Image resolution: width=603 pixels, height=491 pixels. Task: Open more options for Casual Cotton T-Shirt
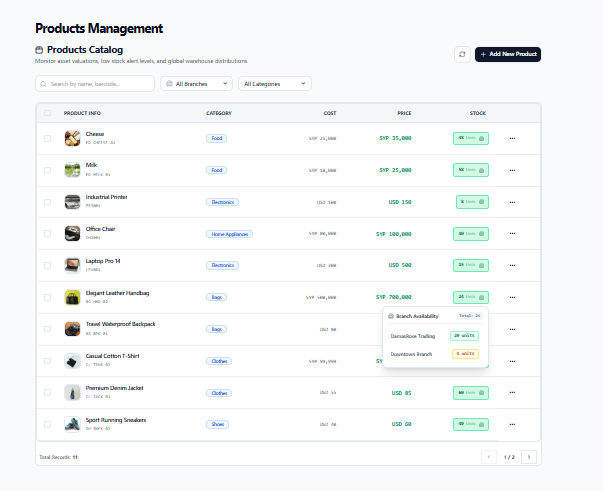(512, 361)
